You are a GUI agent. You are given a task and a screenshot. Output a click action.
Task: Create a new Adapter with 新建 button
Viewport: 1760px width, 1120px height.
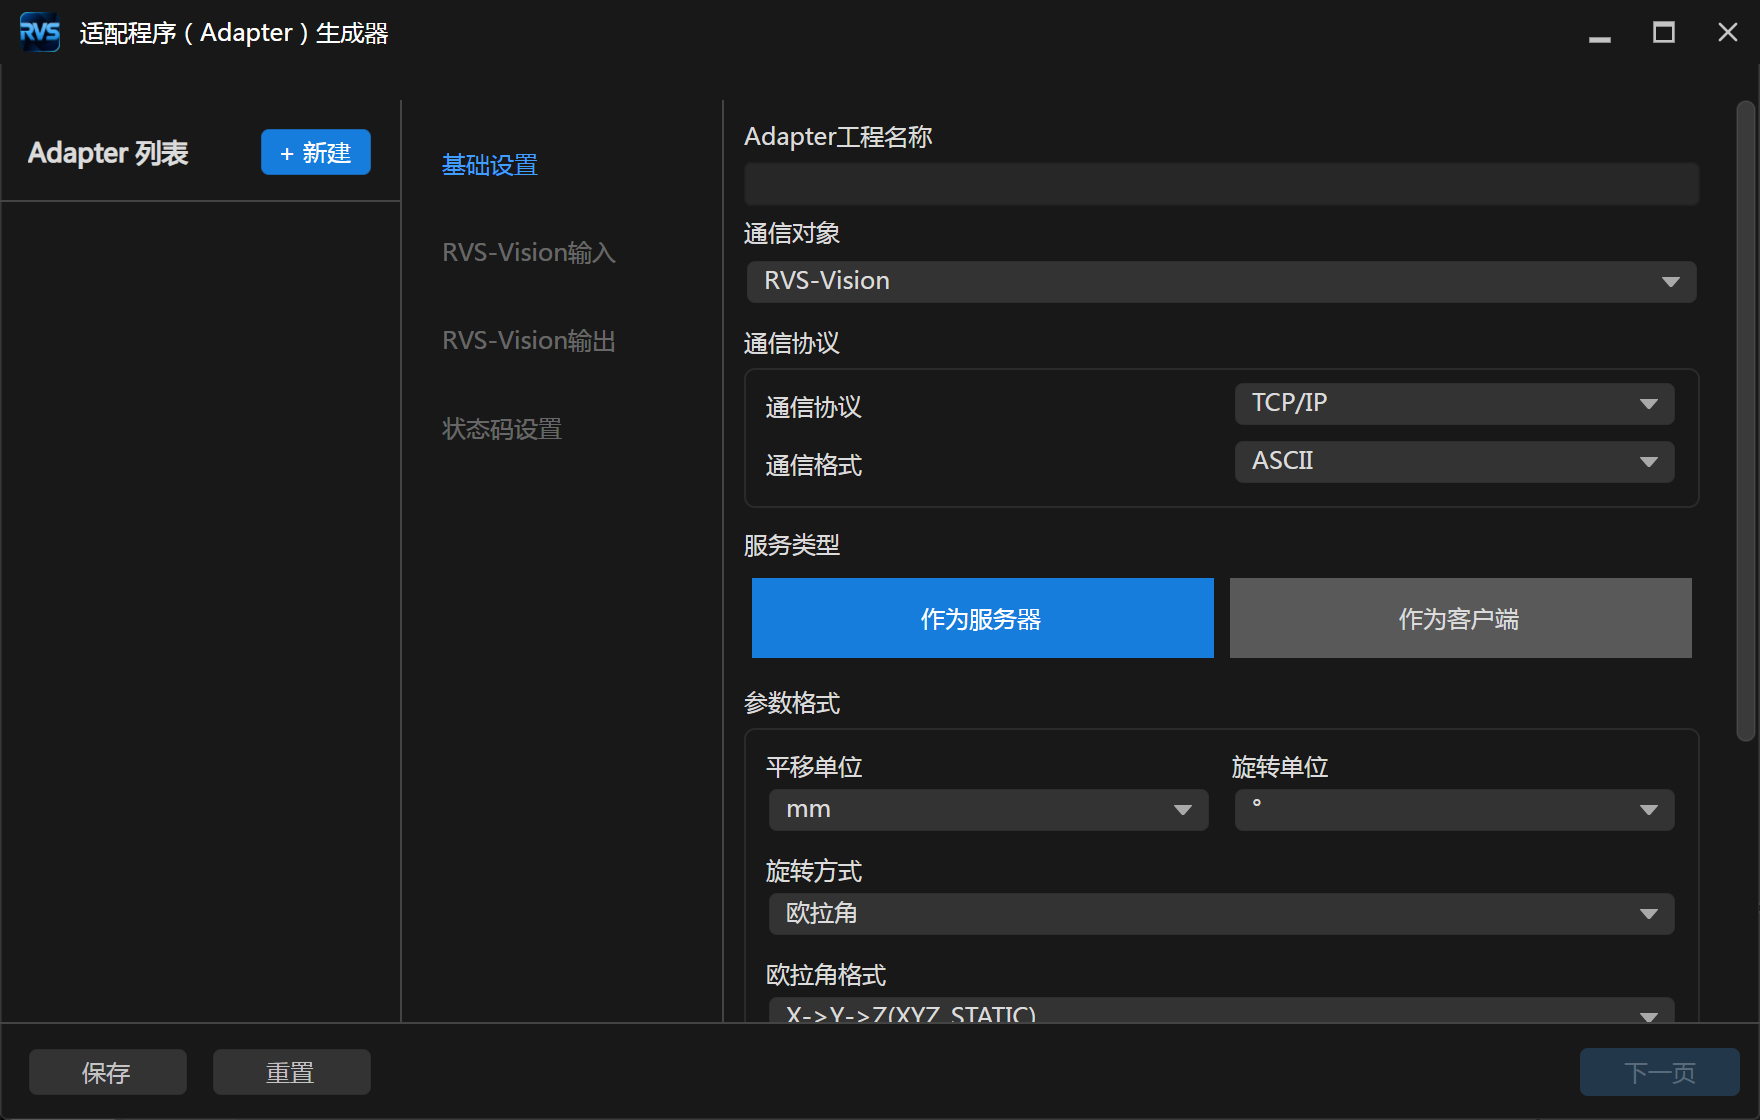coord(316,152)
